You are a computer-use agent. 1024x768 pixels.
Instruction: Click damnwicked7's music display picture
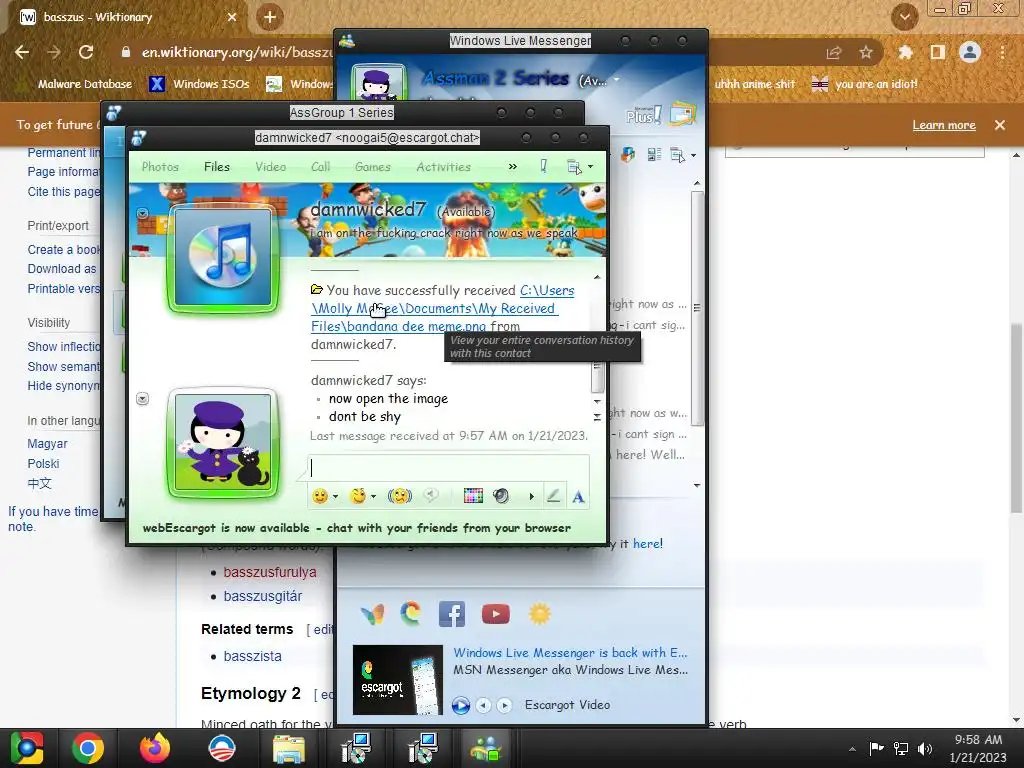(x=223, y=258)
